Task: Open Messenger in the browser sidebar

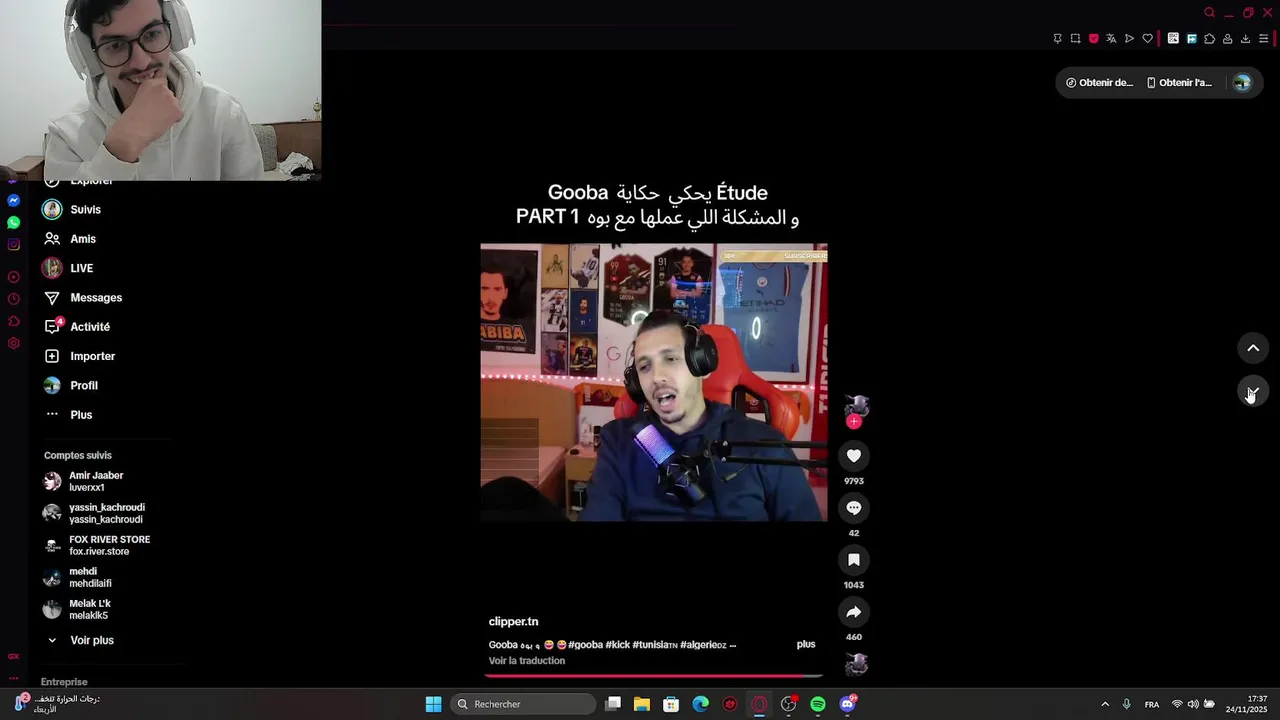Action: point(13,201)
